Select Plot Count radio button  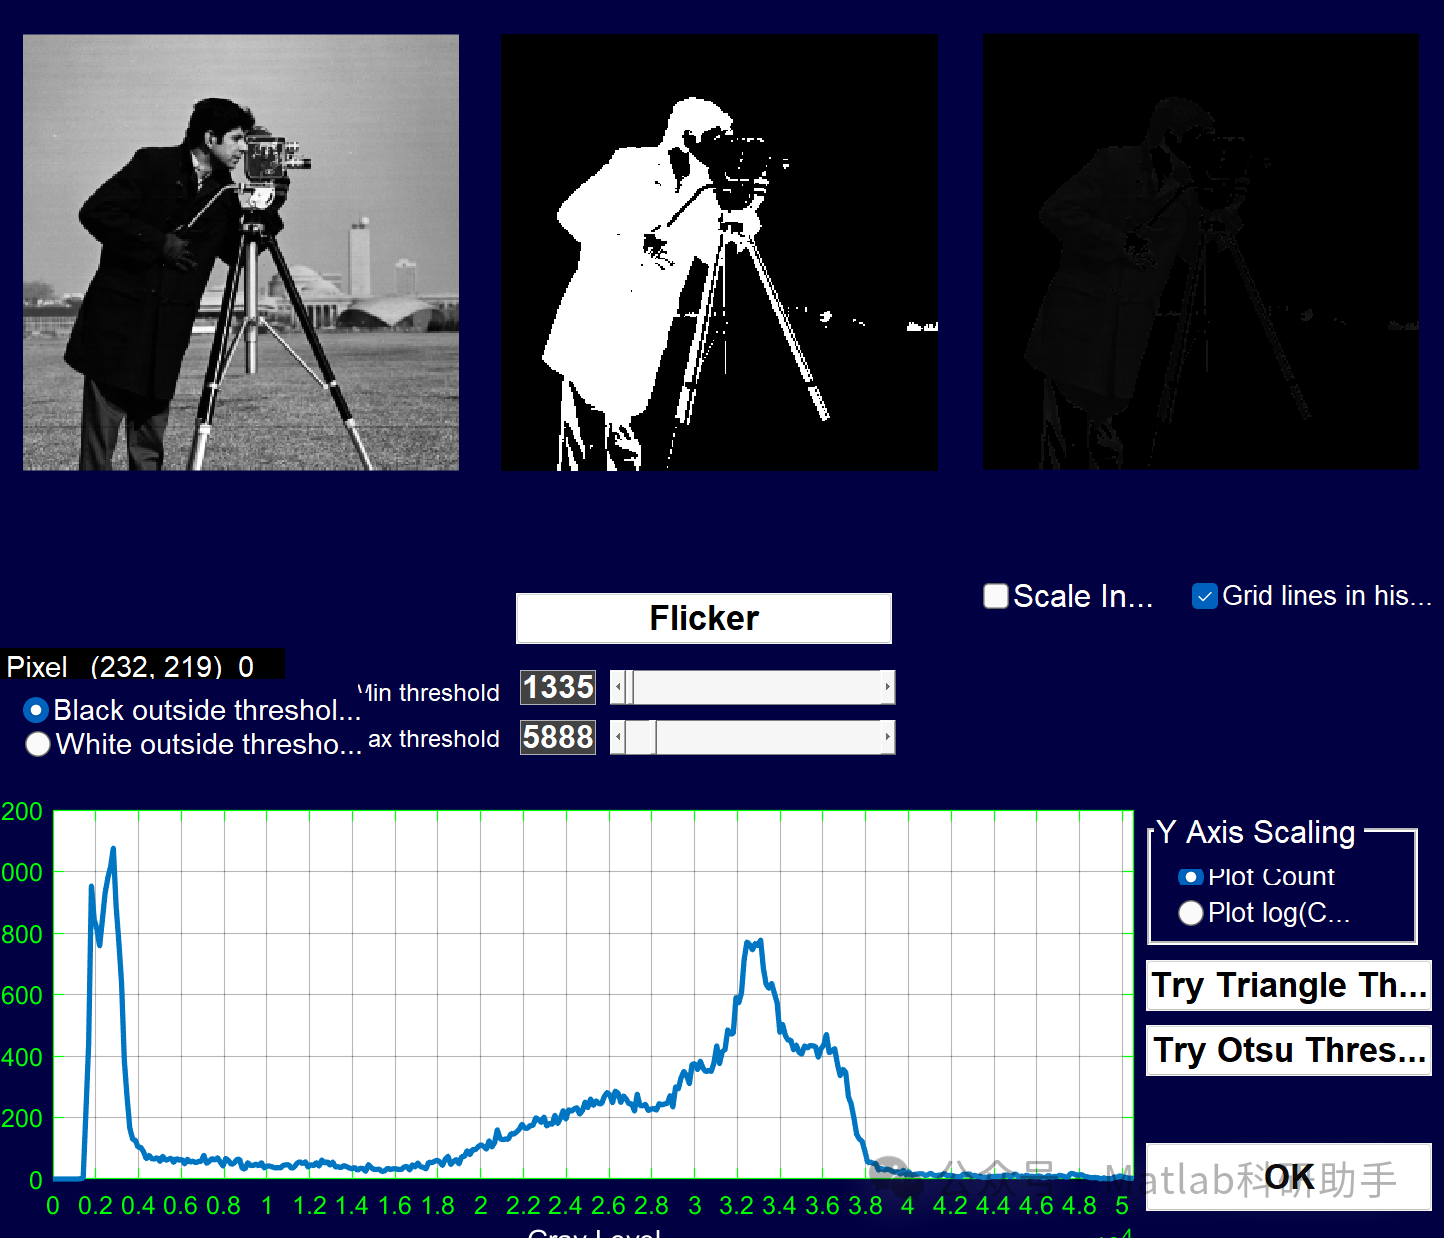point(1190,877)
